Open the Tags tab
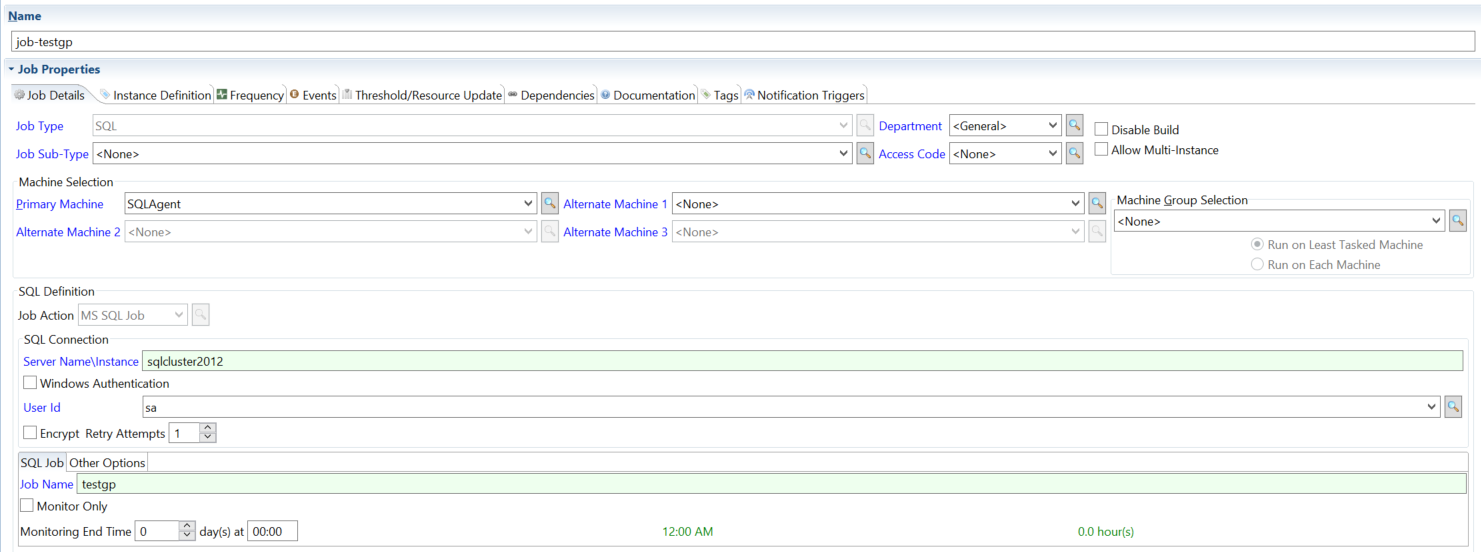 [x=720, y=95]
